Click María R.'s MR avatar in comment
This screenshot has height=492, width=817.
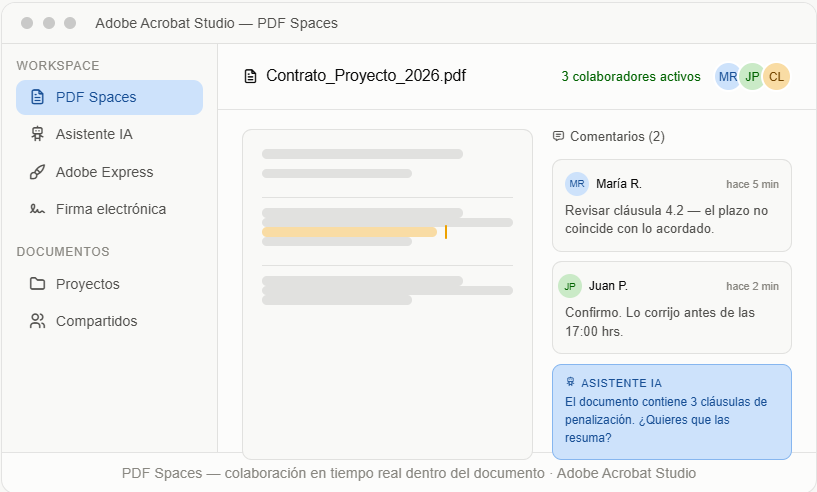tap(577, 184)
